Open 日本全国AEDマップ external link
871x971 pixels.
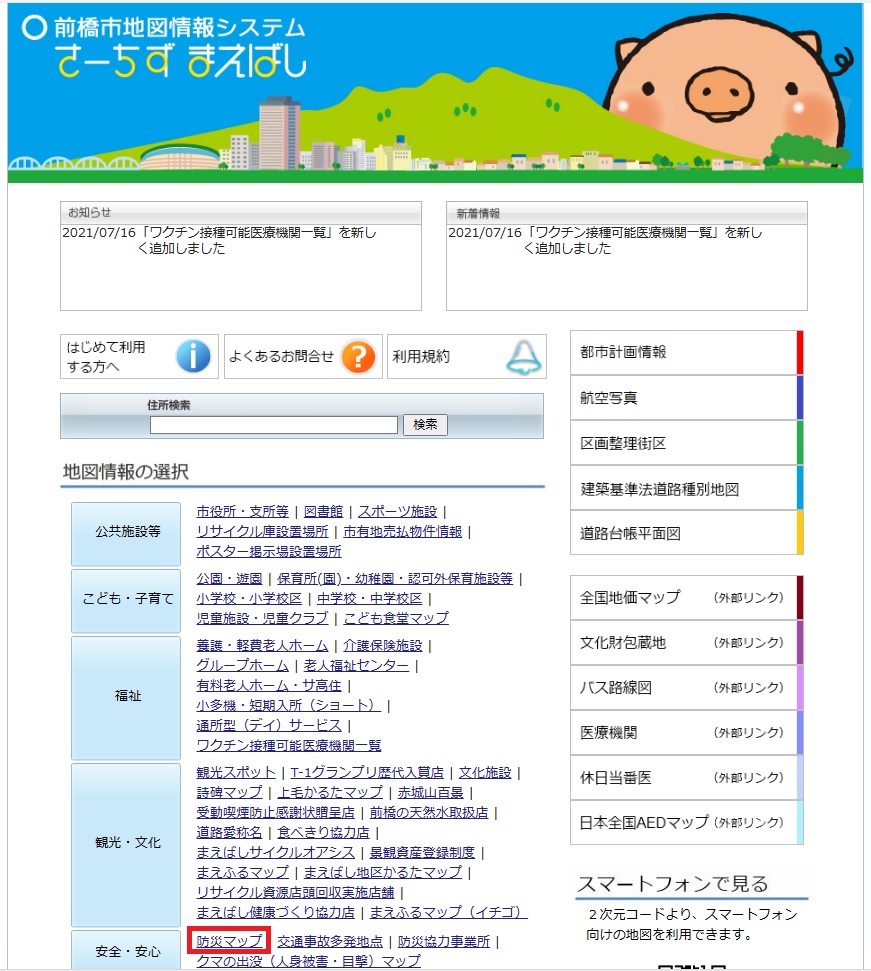point(686,823)
